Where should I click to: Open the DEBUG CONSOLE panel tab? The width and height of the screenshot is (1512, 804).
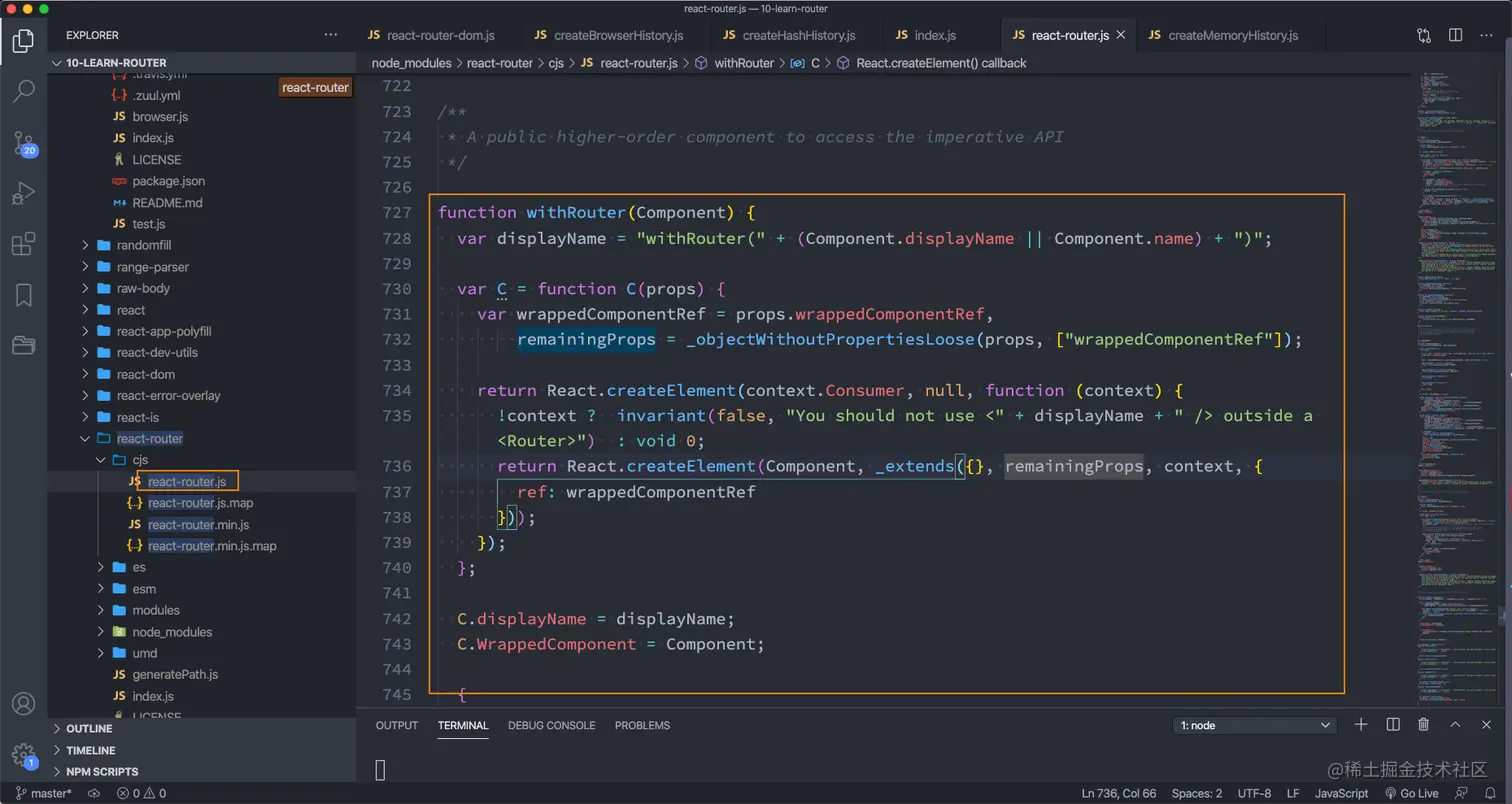(x=551, y=725)
